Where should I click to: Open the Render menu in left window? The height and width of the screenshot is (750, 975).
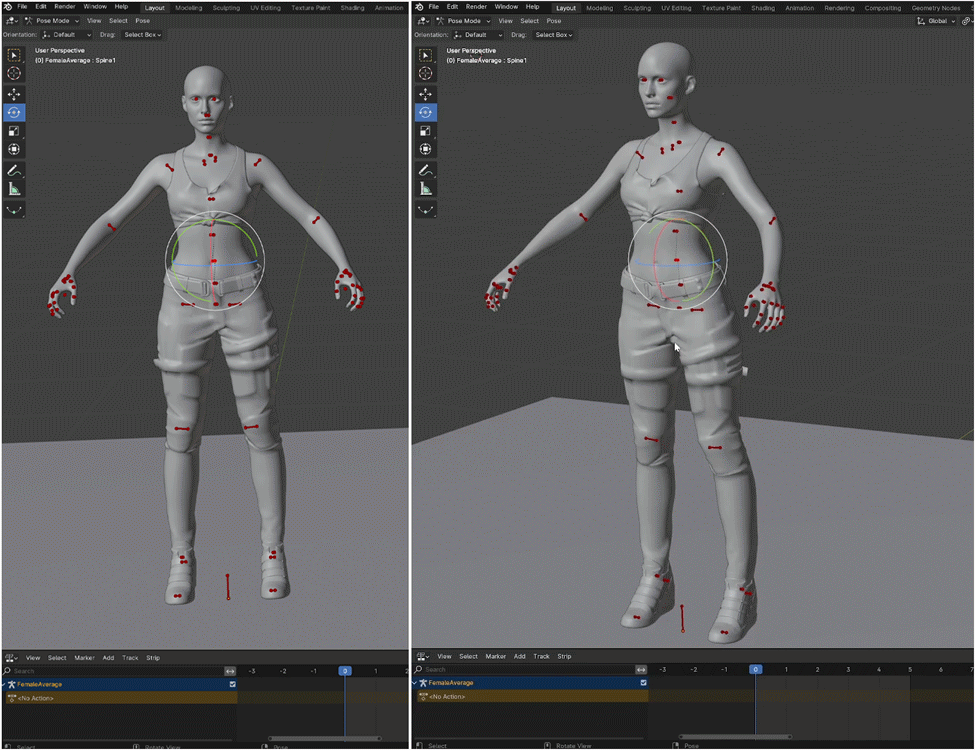[64, 6]
